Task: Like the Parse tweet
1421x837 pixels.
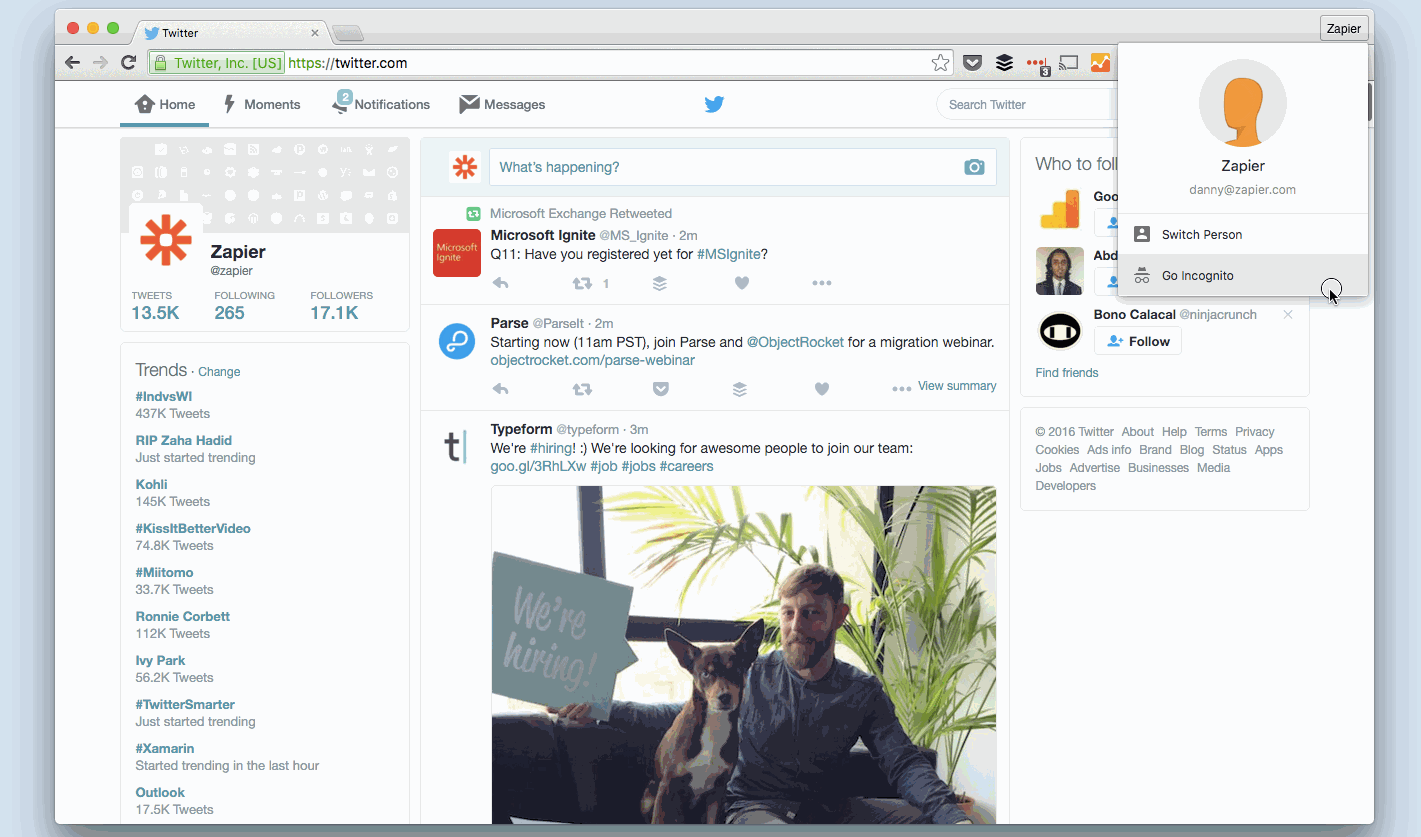Action: tap(821, 389)
